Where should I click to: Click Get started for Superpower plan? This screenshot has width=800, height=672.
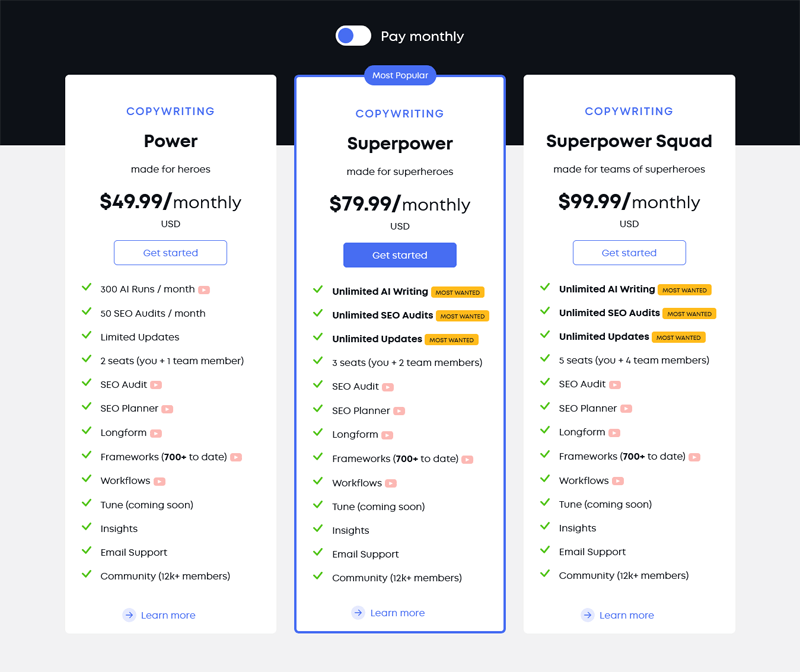click(400, 255)
